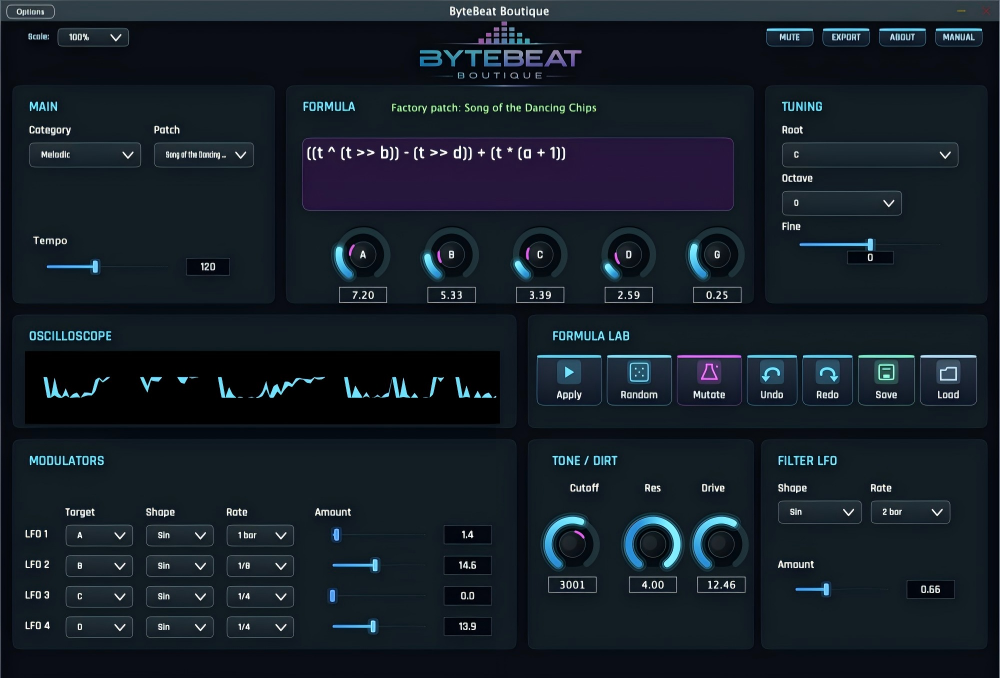Click the Res knob

tap(652, 543)
